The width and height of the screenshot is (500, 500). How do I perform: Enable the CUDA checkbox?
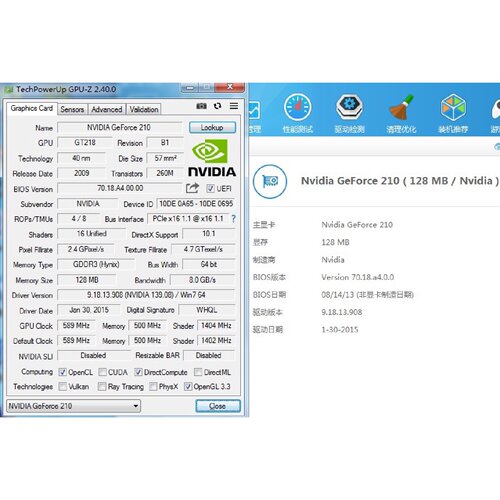[x=102, y=372]
